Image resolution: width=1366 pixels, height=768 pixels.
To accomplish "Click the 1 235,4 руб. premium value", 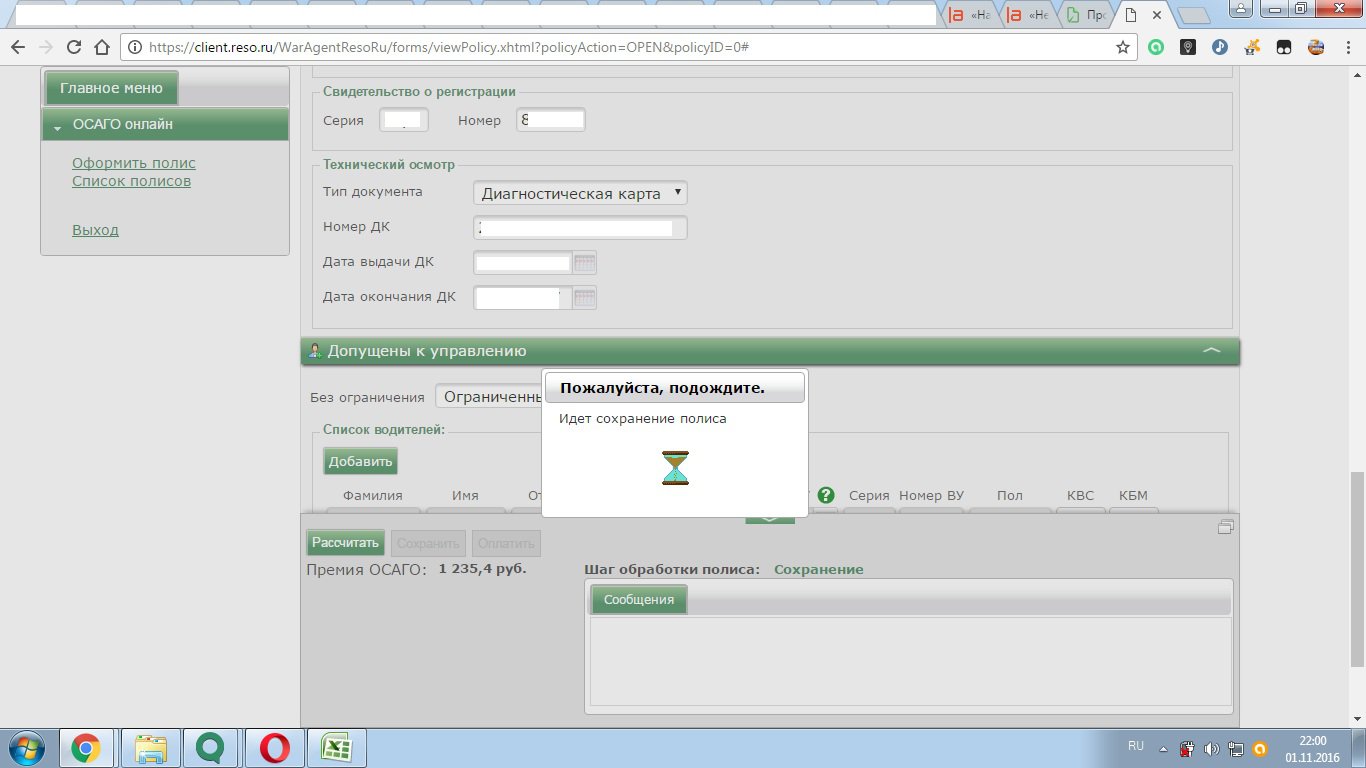I will pyautogui.click(x=482, y=568).
